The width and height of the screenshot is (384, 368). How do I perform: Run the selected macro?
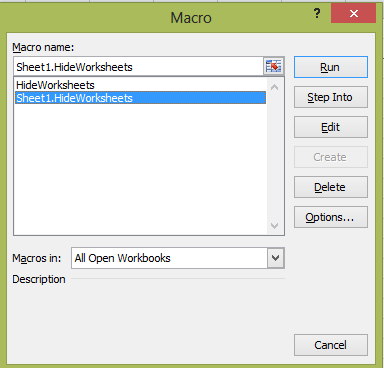coord(331,67)
